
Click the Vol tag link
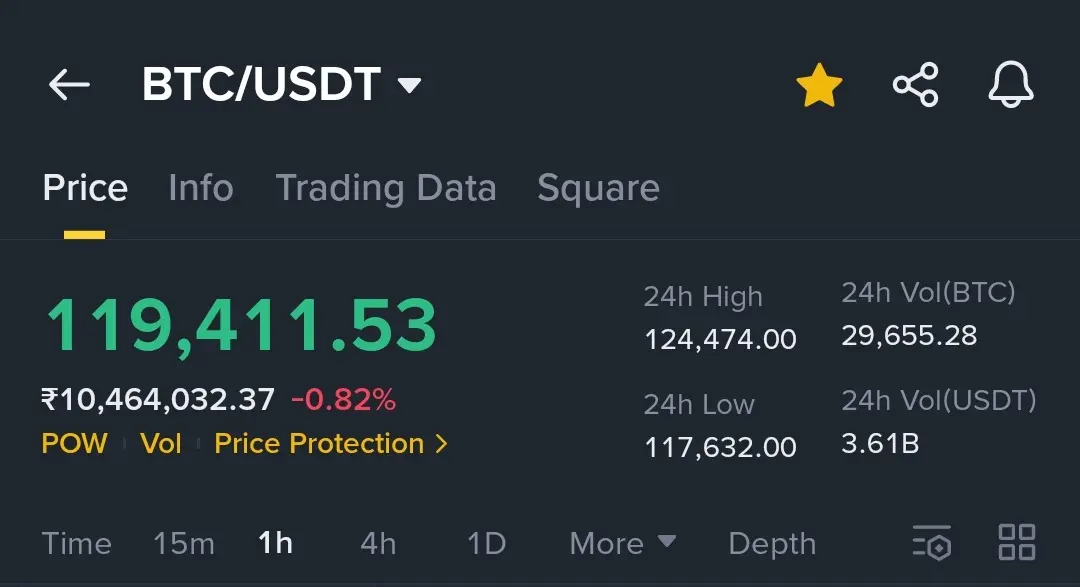tap(160, 444)
